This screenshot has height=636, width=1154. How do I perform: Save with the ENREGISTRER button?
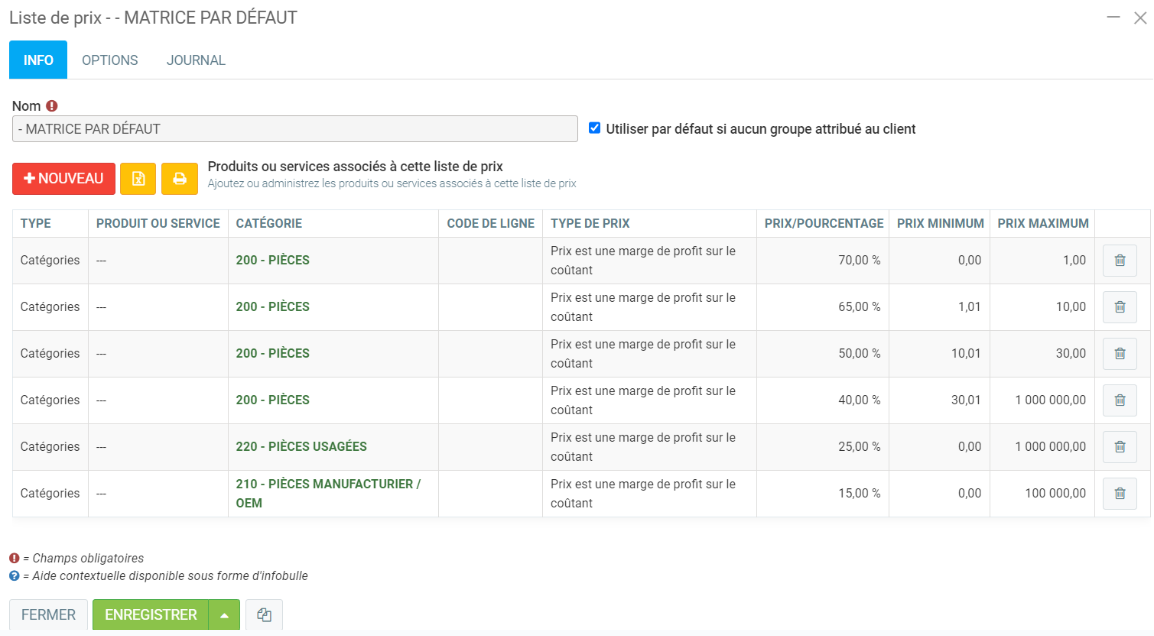[151, 615]
